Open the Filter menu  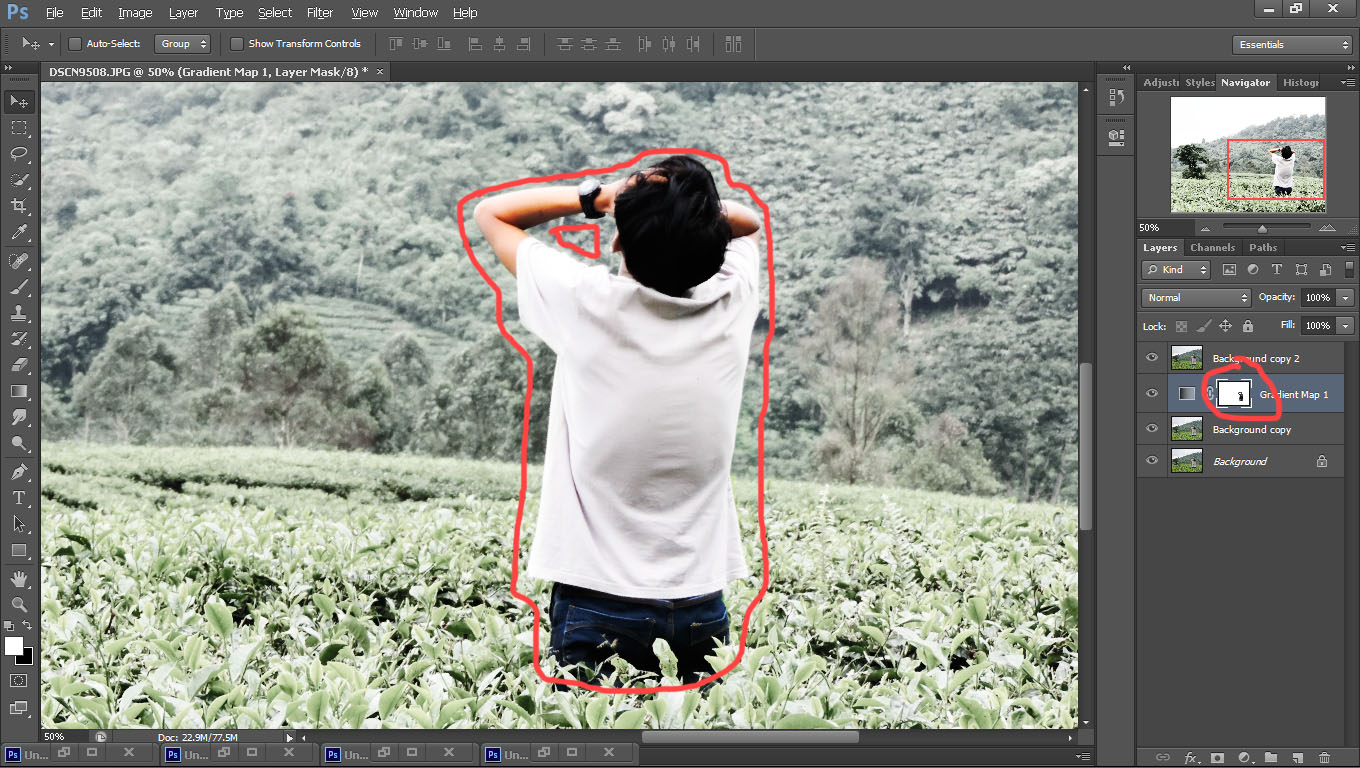pos(320,12)
